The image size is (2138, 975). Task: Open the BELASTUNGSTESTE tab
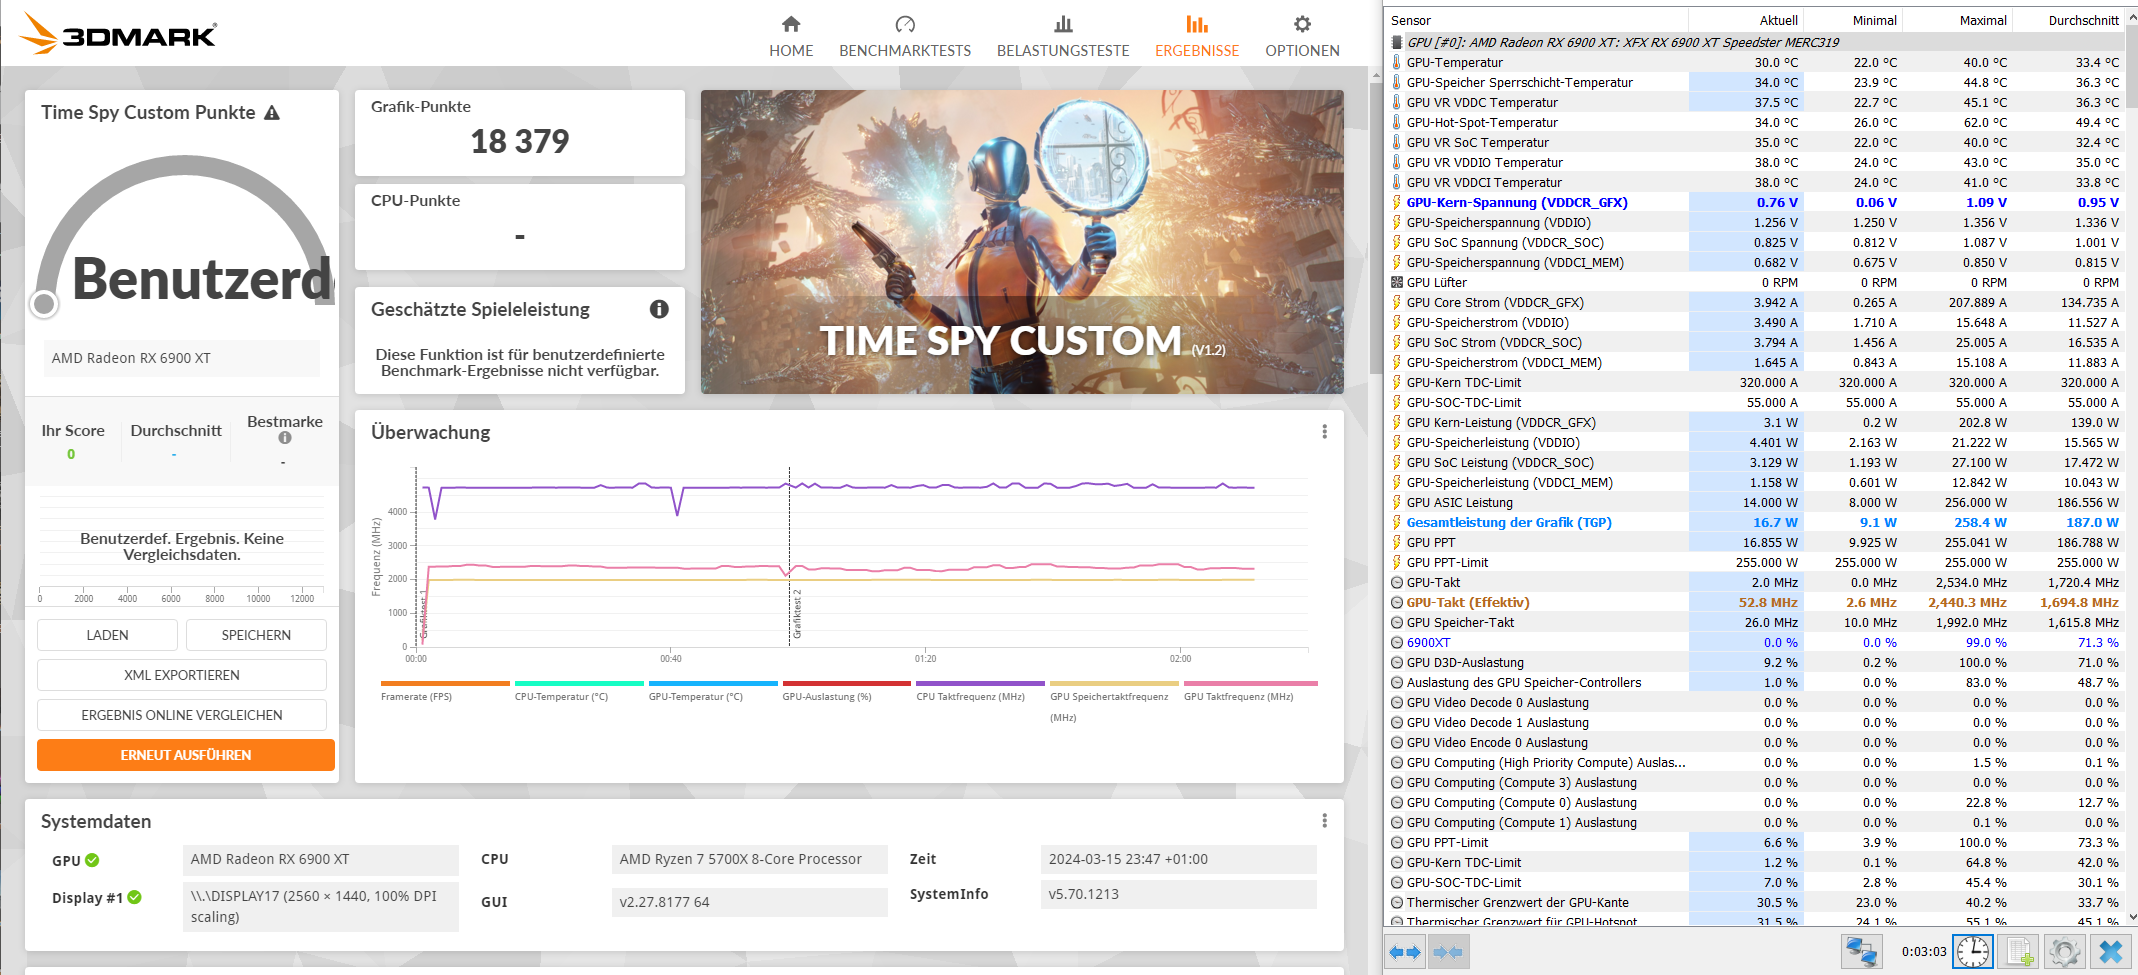pos(1063,37)
